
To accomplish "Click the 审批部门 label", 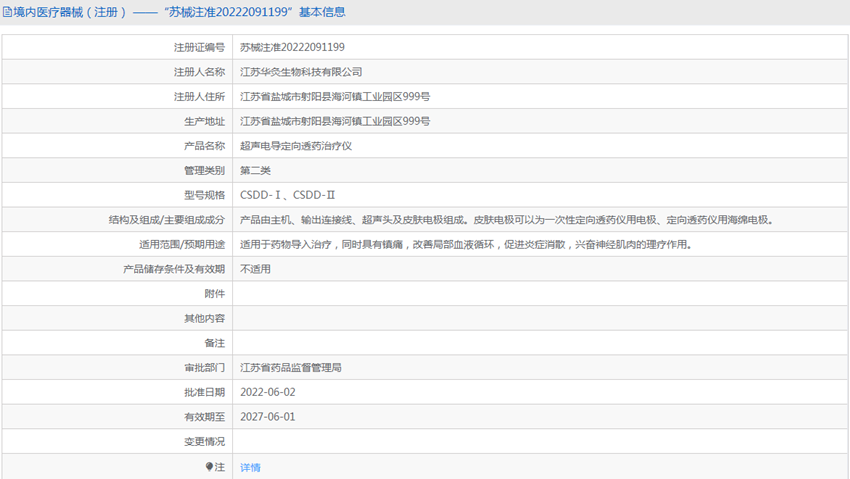I will (204, 368).
